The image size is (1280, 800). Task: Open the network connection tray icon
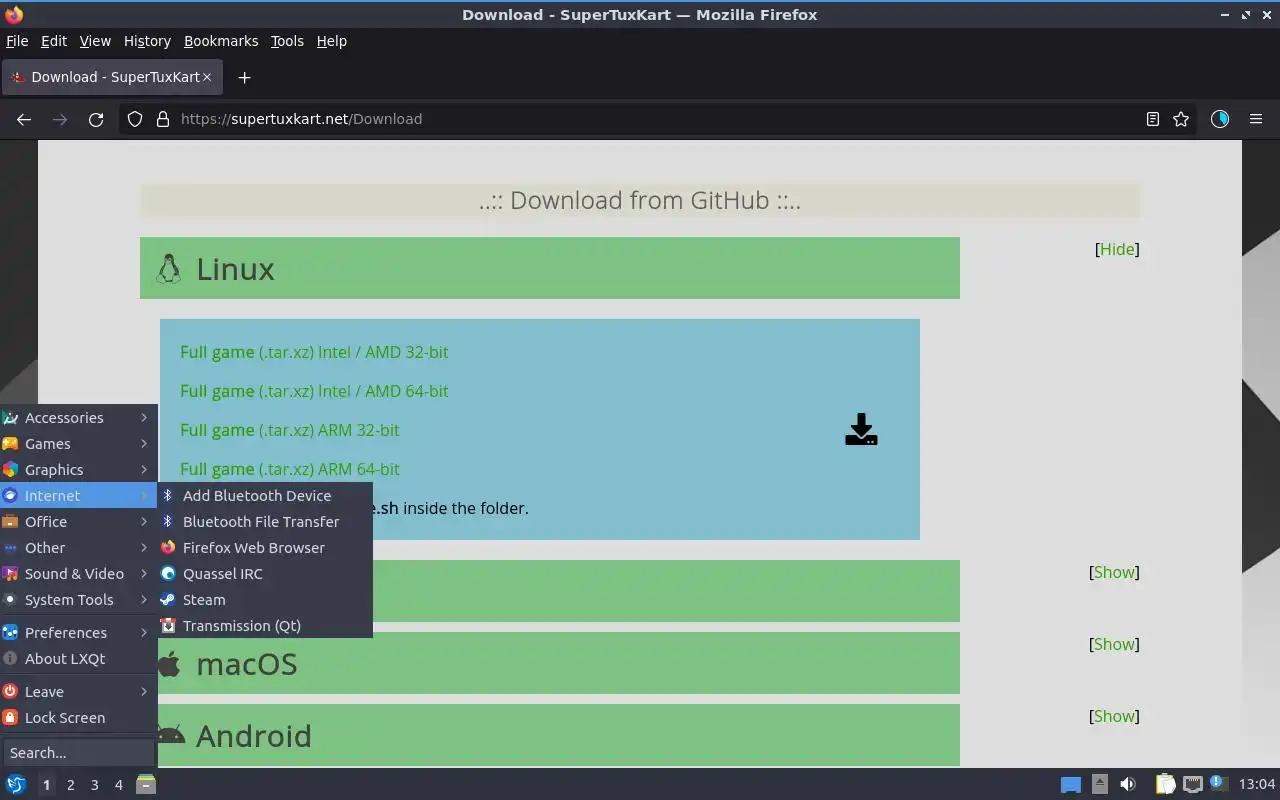1192,784
